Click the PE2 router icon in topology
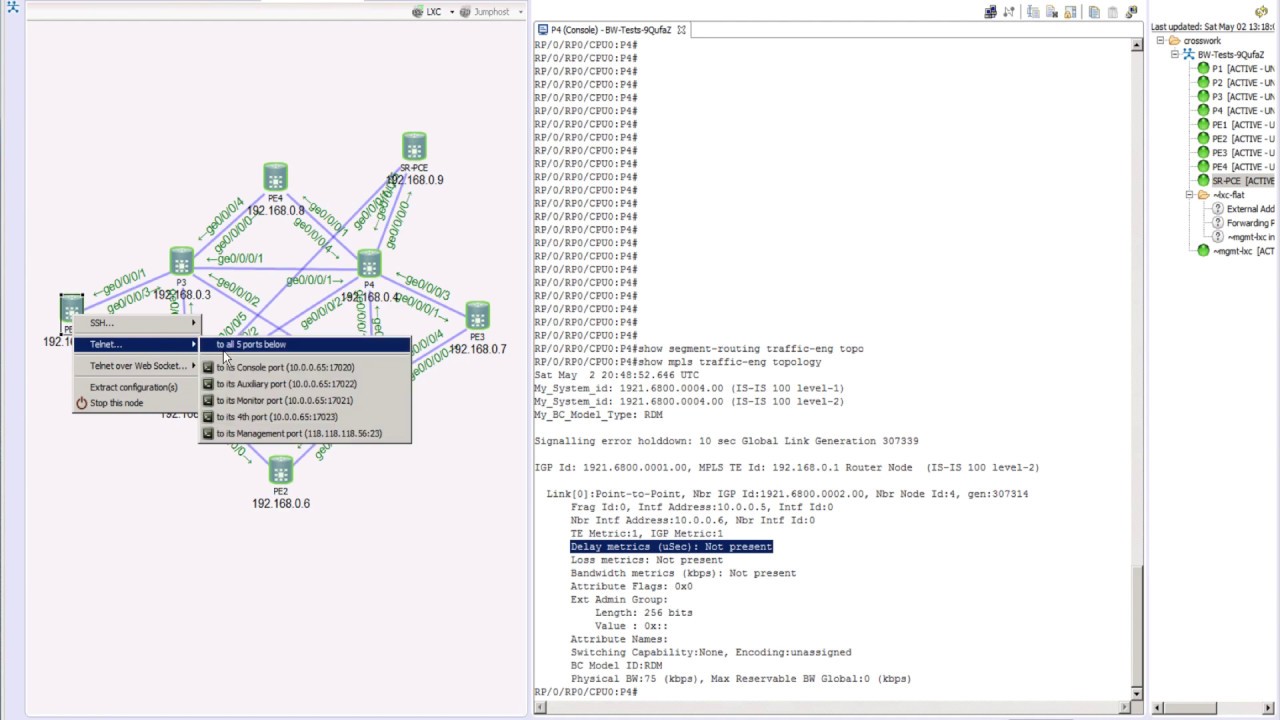Image resolution: width=1280 pixels, height=720 pixels. (x=280, y=469)
